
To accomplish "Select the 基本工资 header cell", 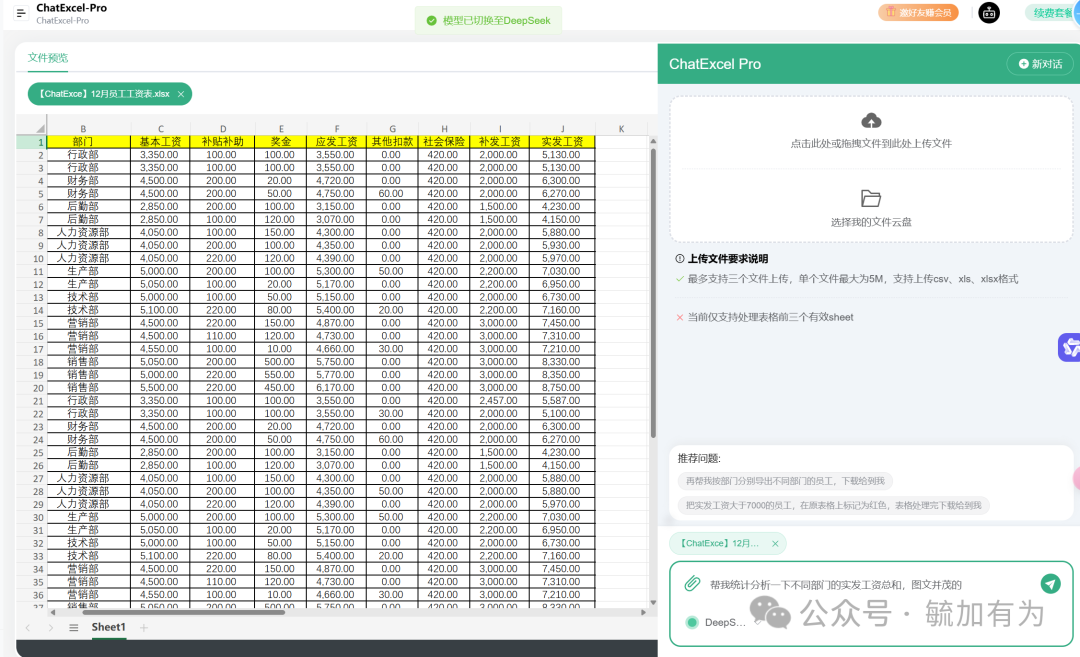I will tap(160, 142).
